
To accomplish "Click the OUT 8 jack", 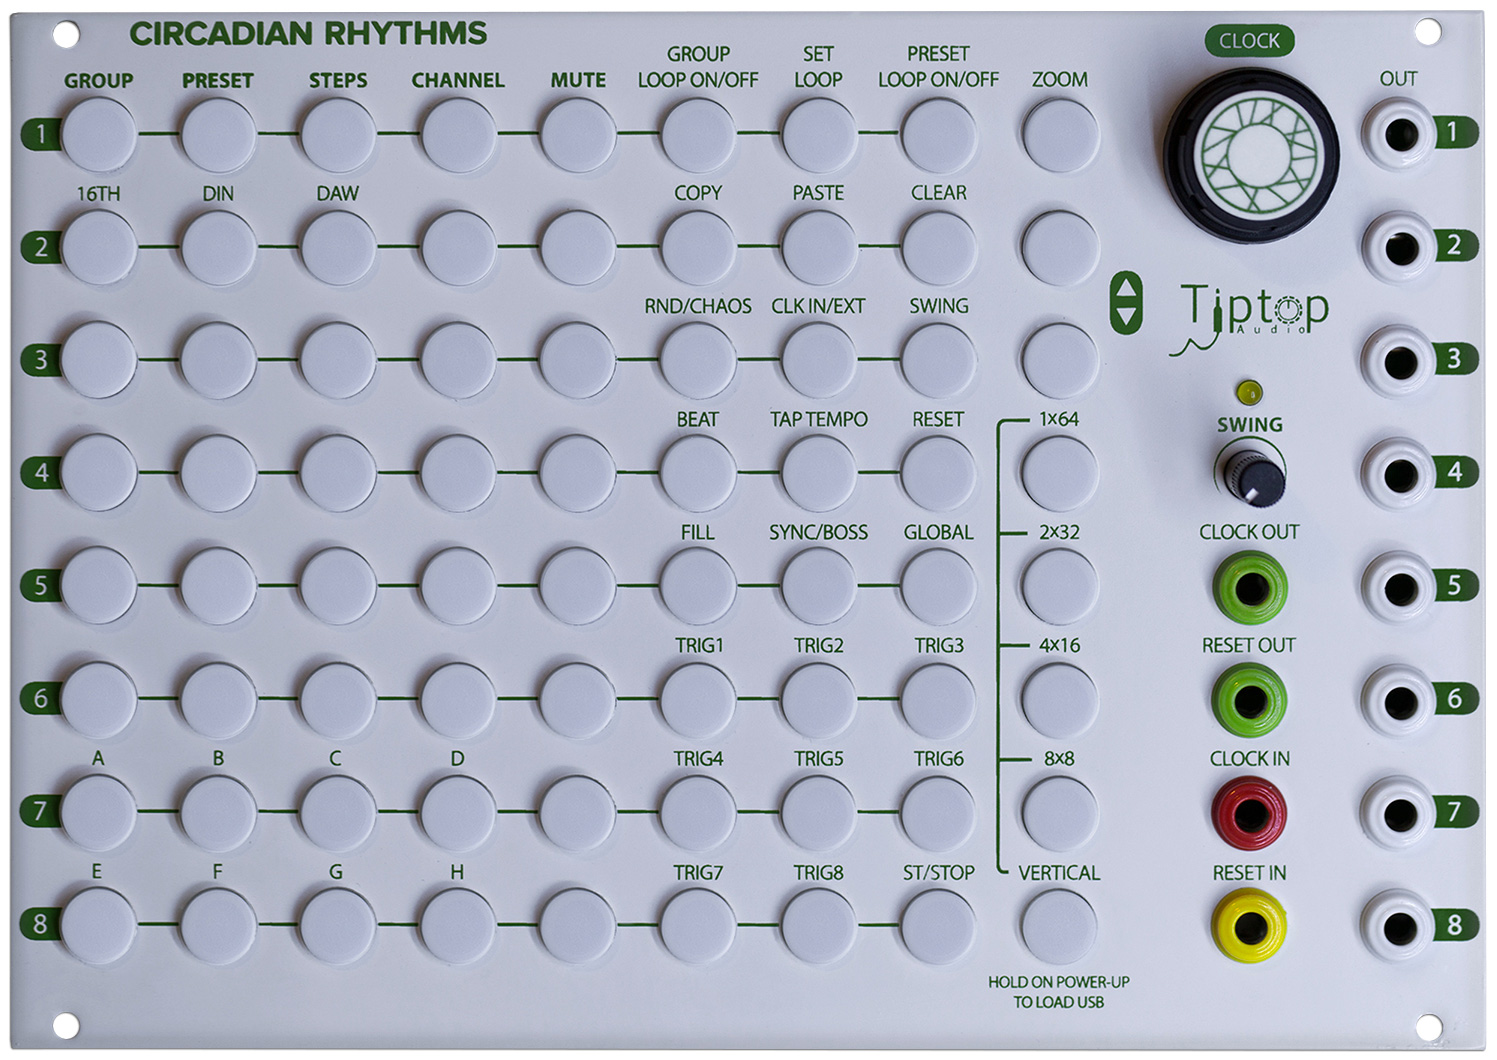I will (x=1399, y=927).
